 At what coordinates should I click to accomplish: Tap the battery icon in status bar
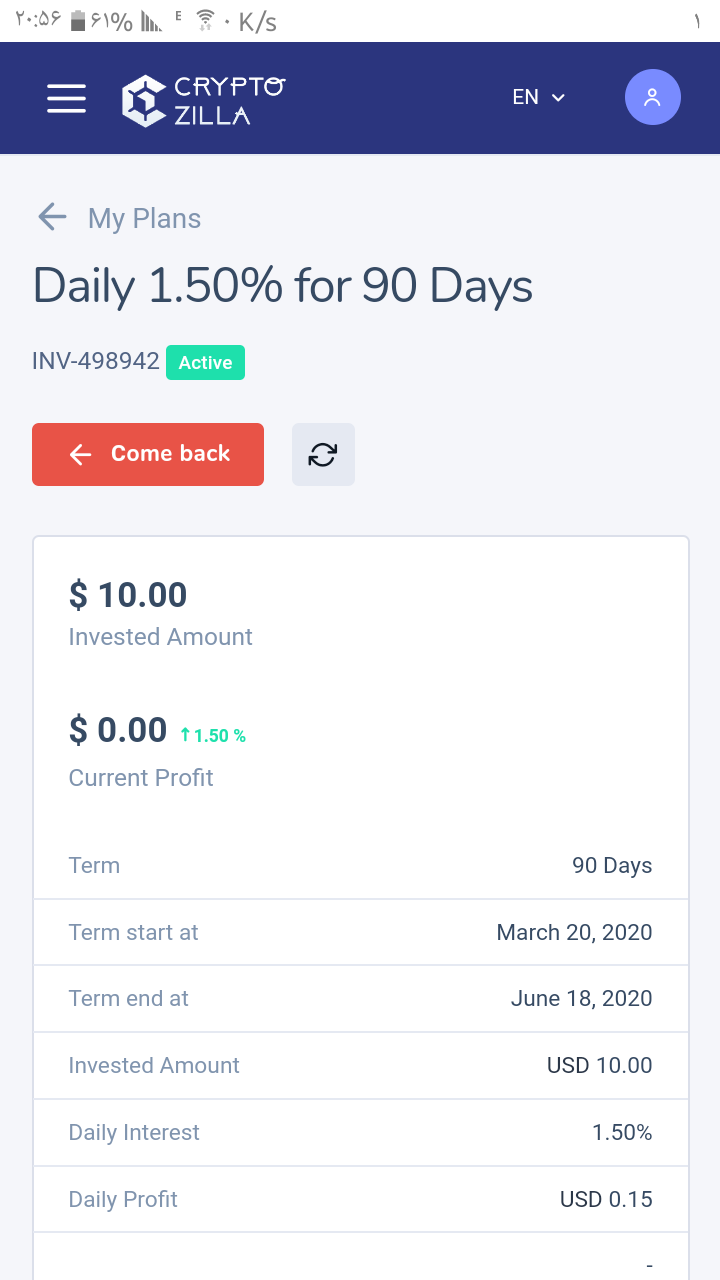pyautogui.click(x=78, y=22)
